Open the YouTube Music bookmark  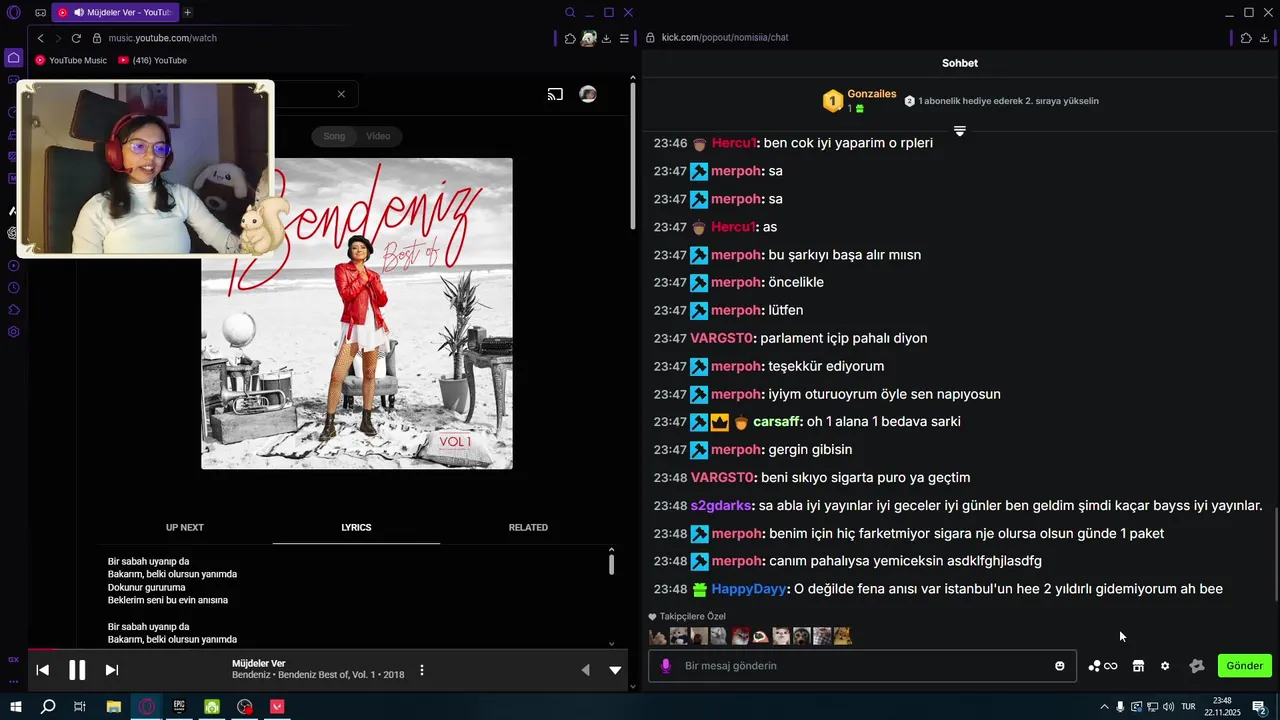point(71,60)
